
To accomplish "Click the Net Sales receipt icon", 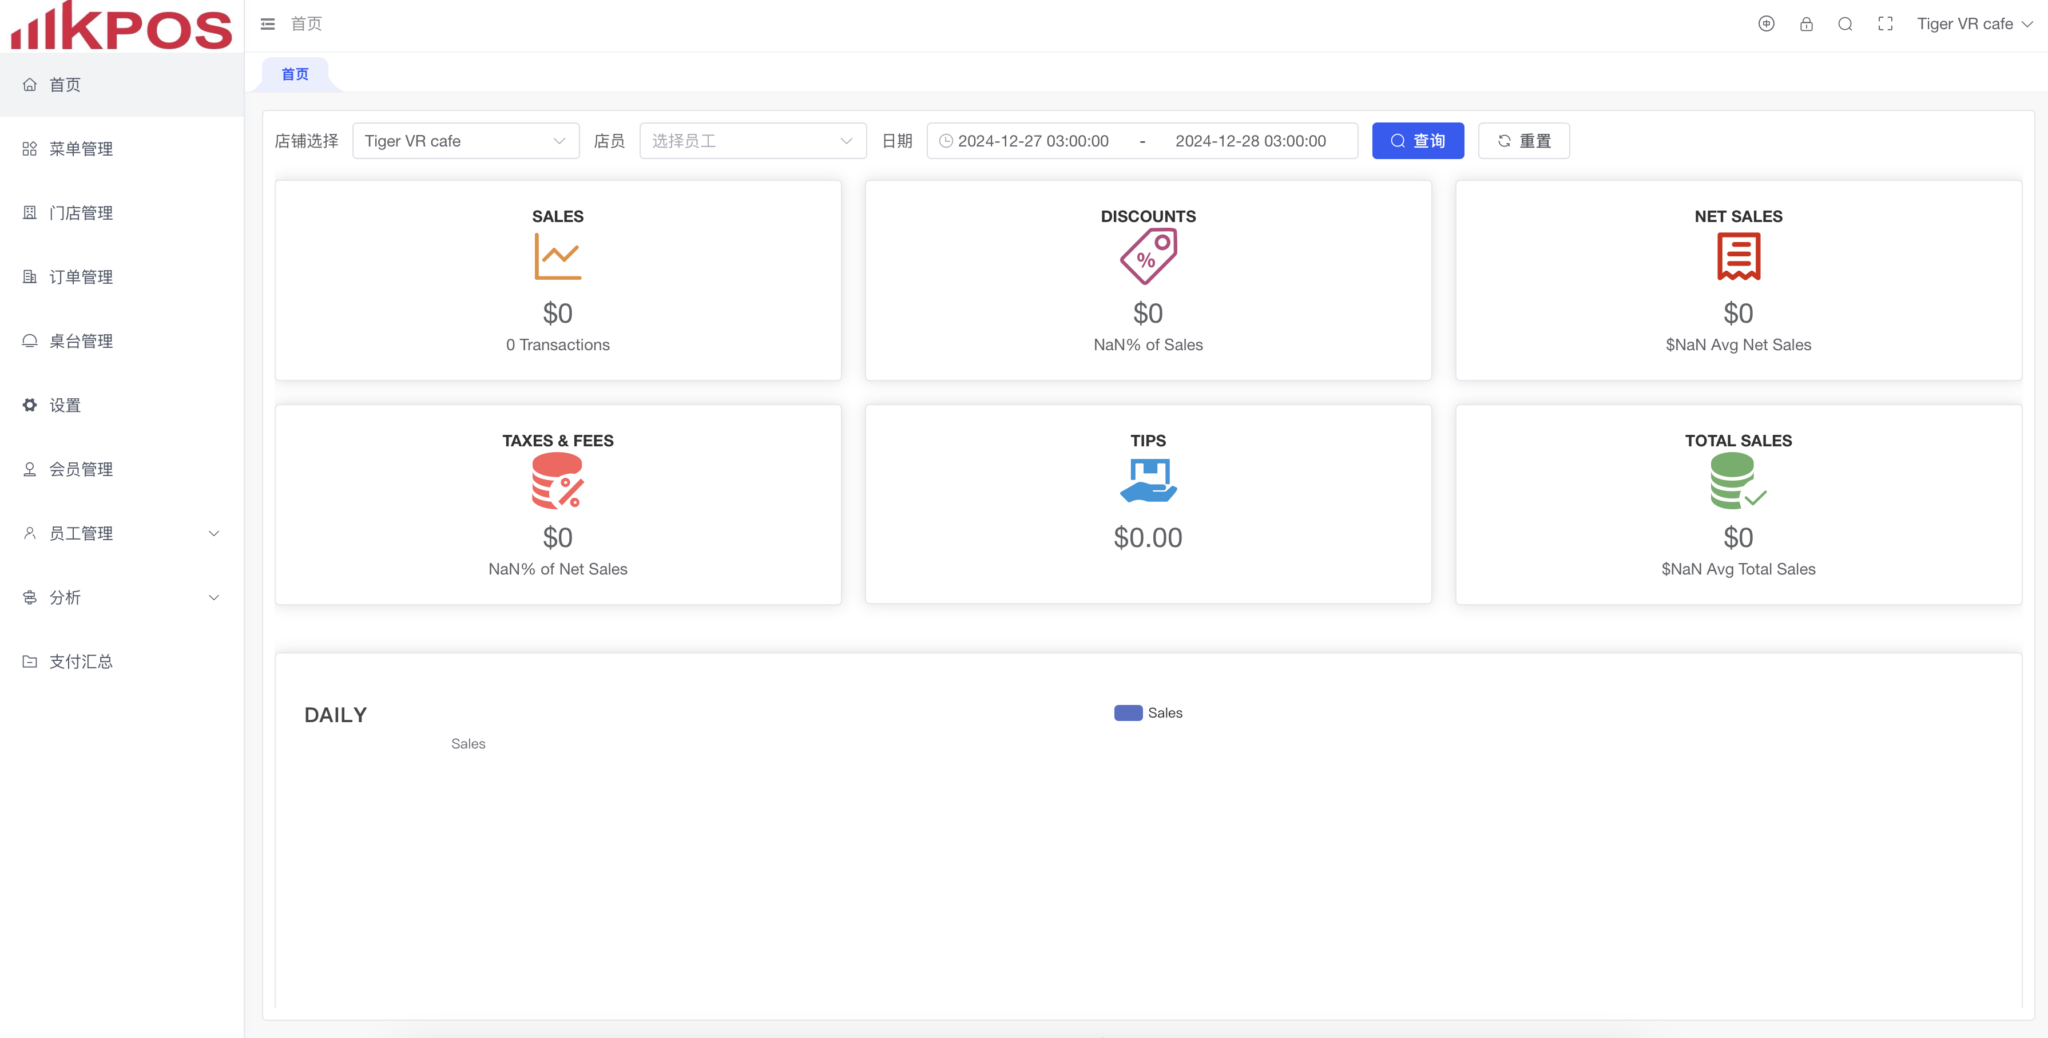I will (x=1738, y=257).
